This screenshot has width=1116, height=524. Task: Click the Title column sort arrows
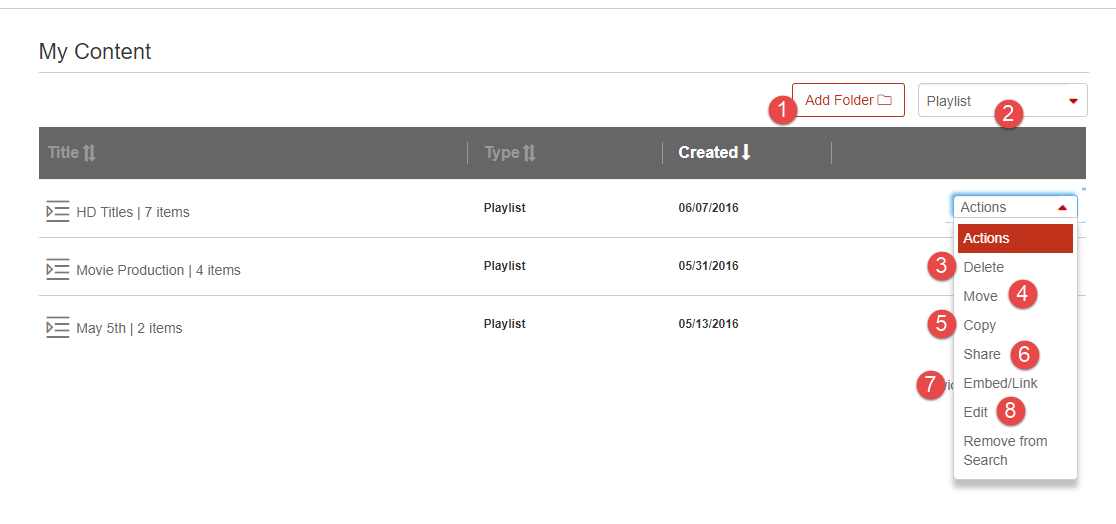(x=89, y=152)
